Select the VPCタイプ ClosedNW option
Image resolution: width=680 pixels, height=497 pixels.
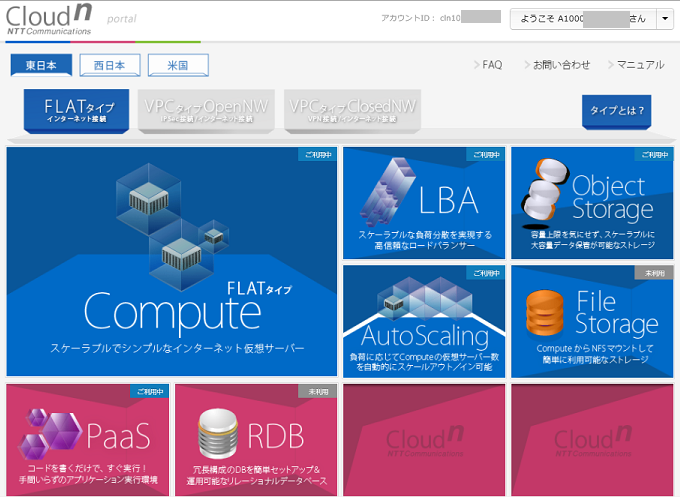(x=352, y=110)
